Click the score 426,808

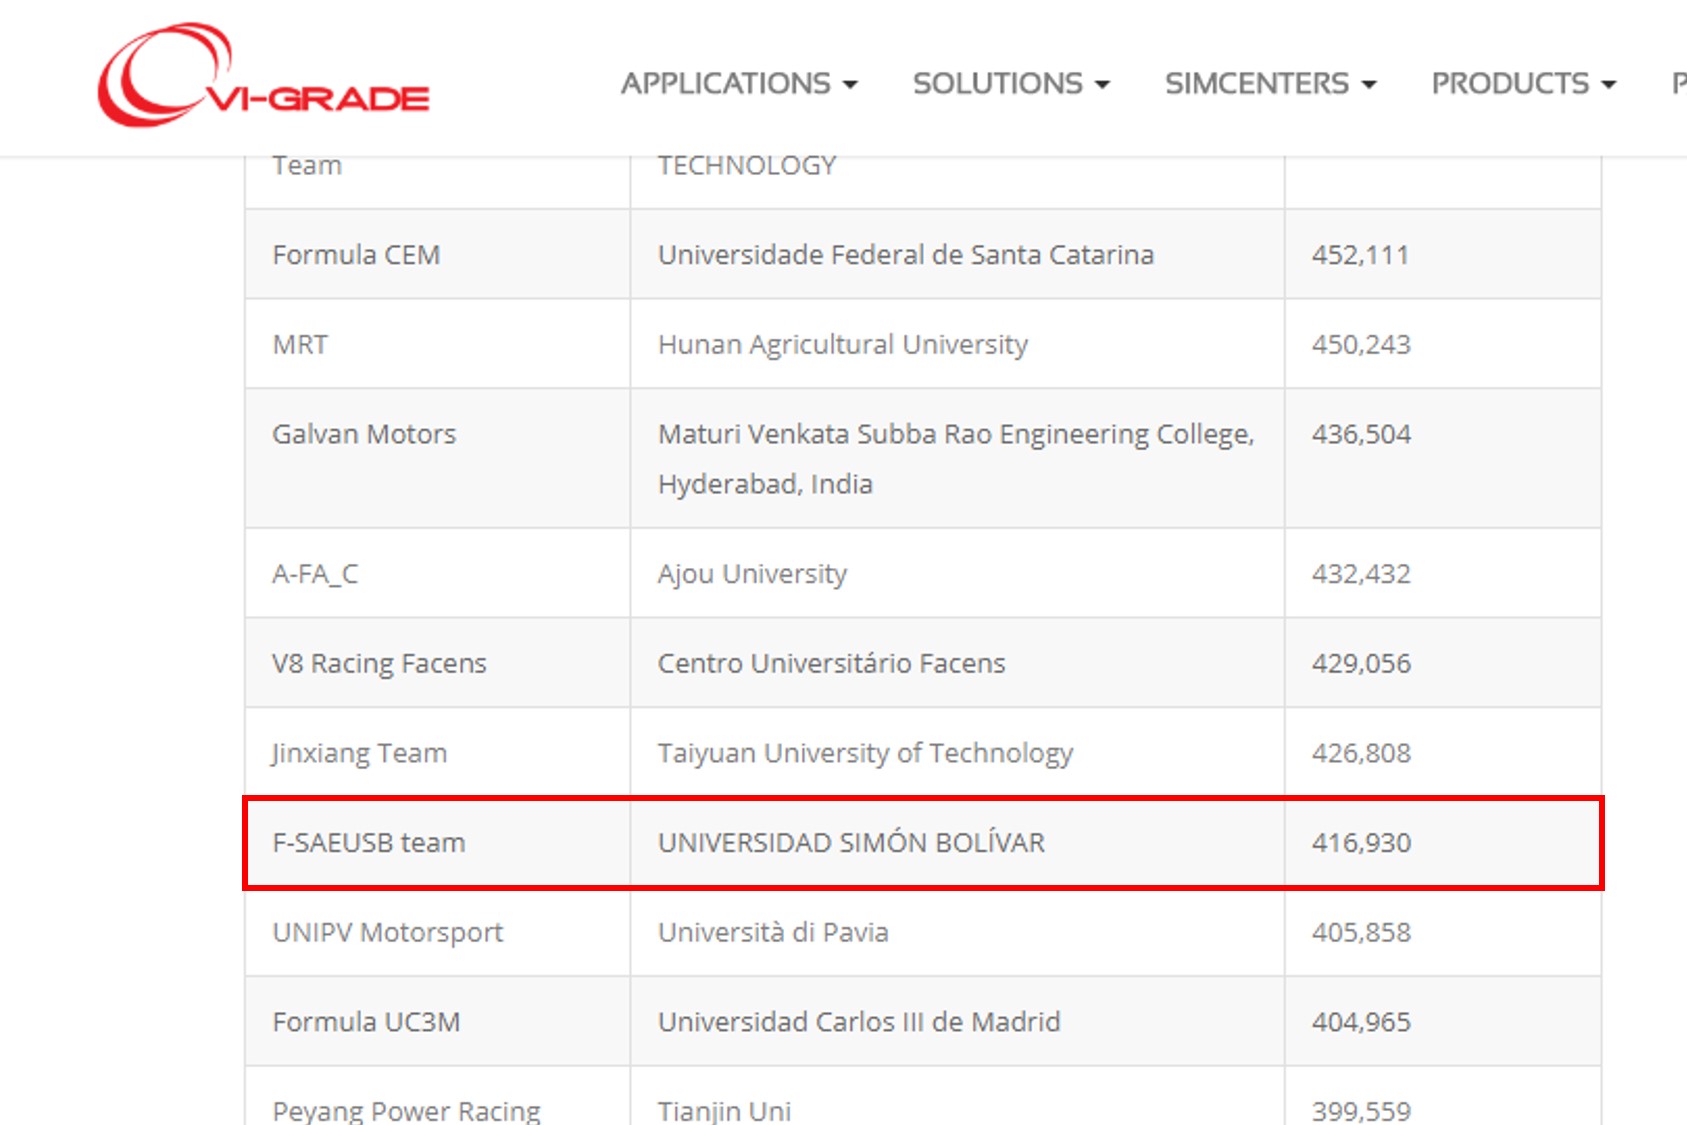pyautogui.click(x=1361, y=753)
